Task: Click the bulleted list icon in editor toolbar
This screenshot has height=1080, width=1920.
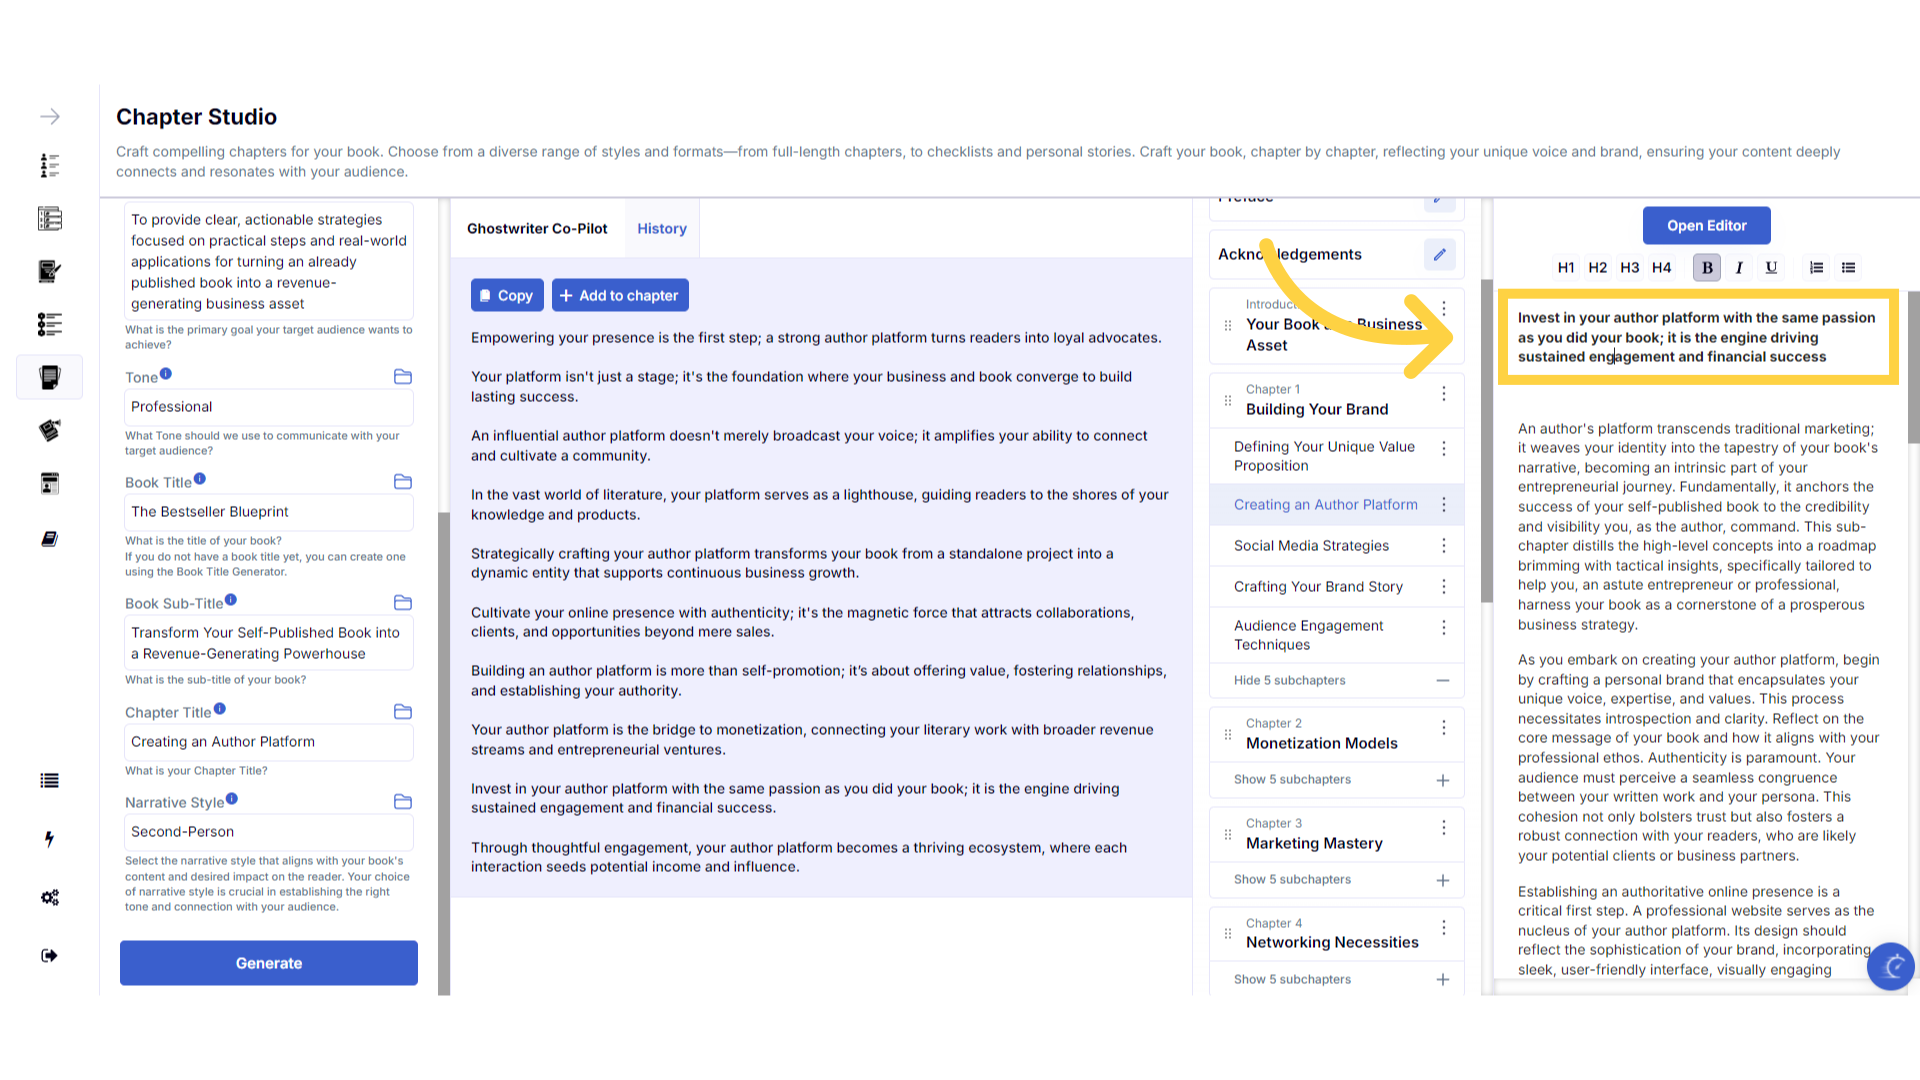Action: [x=1848, y=268]
